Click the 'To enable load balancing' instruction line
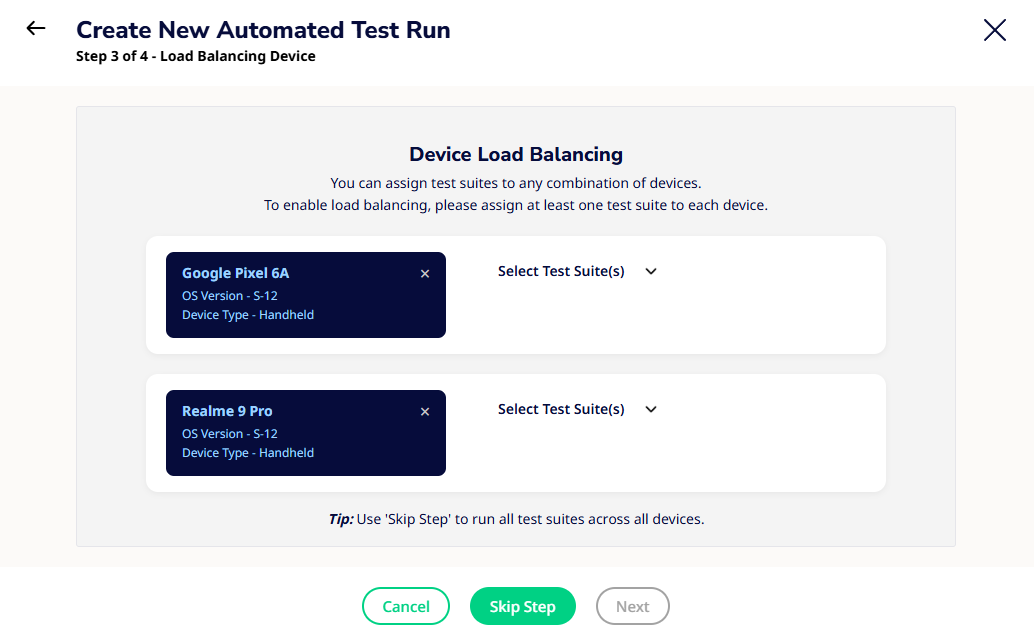Image resolution: width=1034 pixels, height=635 pixels. coord(516,205)
